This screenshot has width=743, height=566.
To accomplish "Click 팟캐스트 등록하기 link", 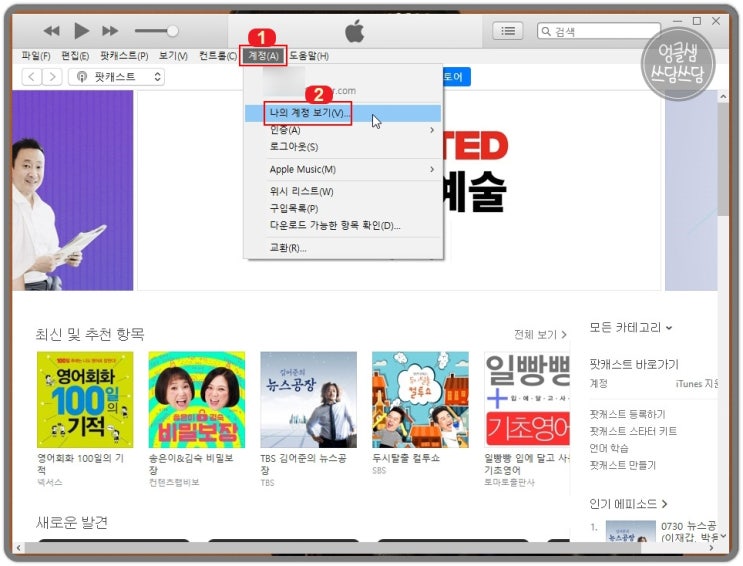I will [627, 414].
